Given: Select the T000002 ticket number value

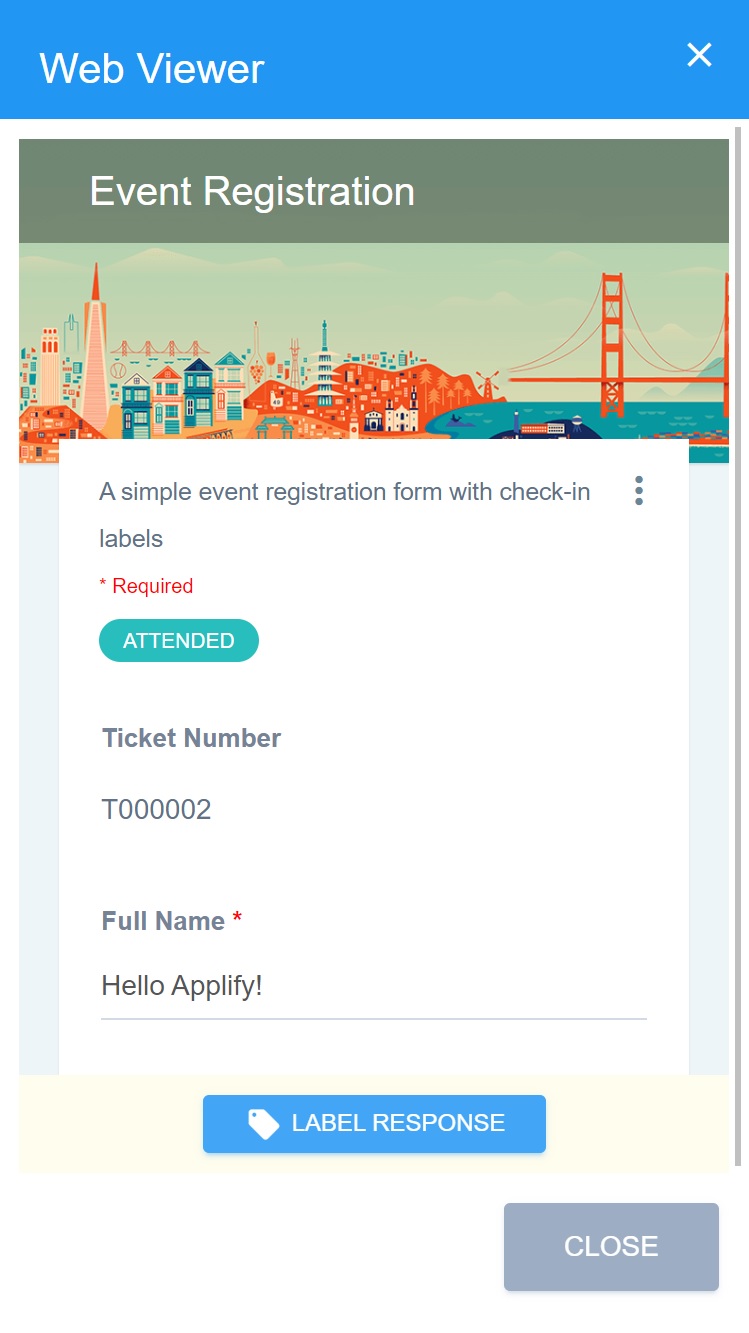Looking at the screenshot, I should [x=156, y=809].
